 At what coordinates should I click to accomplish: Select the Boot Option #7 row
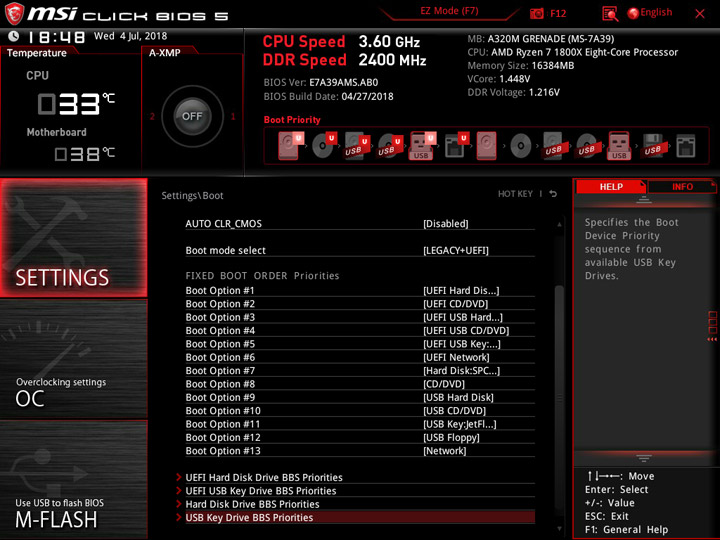pyautogui.click(x=360, y=370)
